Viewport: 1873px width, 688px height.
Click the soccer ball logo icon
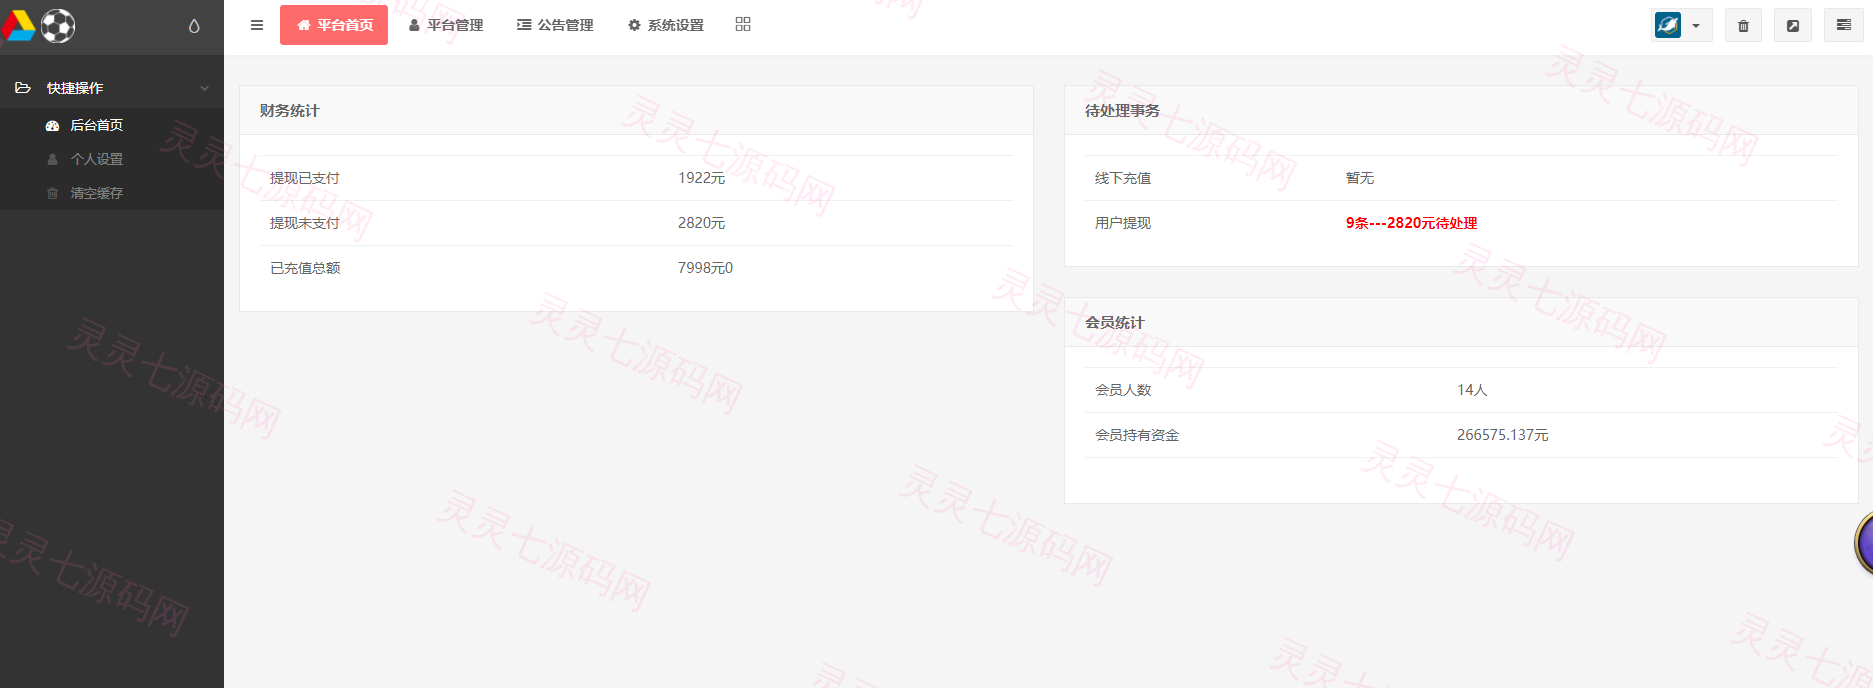pos(58,26)
